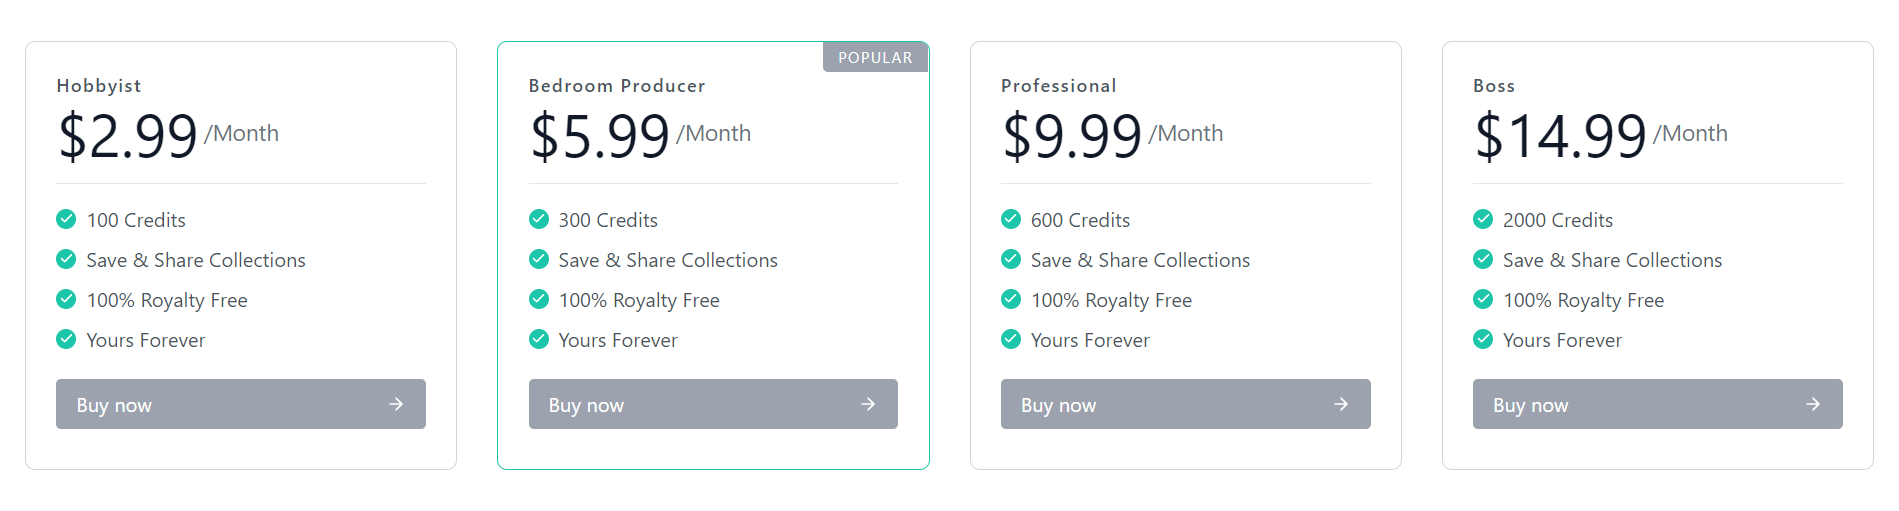Screen dimensions: 1899x511
Task: Click the Bedroom Producer Buy now button
Action: [x=712, y=404]
